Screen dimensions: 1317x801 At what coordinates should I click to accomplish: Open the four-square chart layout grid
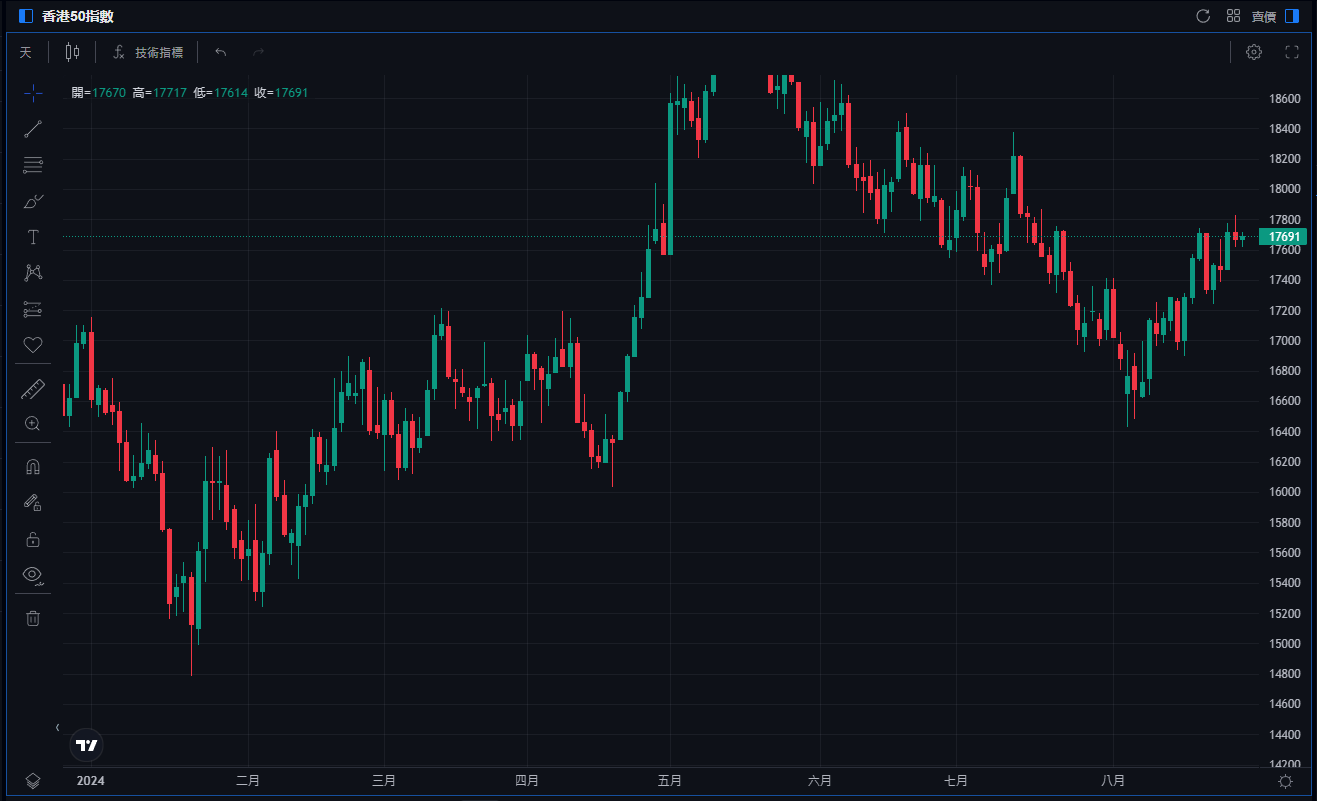(1233, 16)
